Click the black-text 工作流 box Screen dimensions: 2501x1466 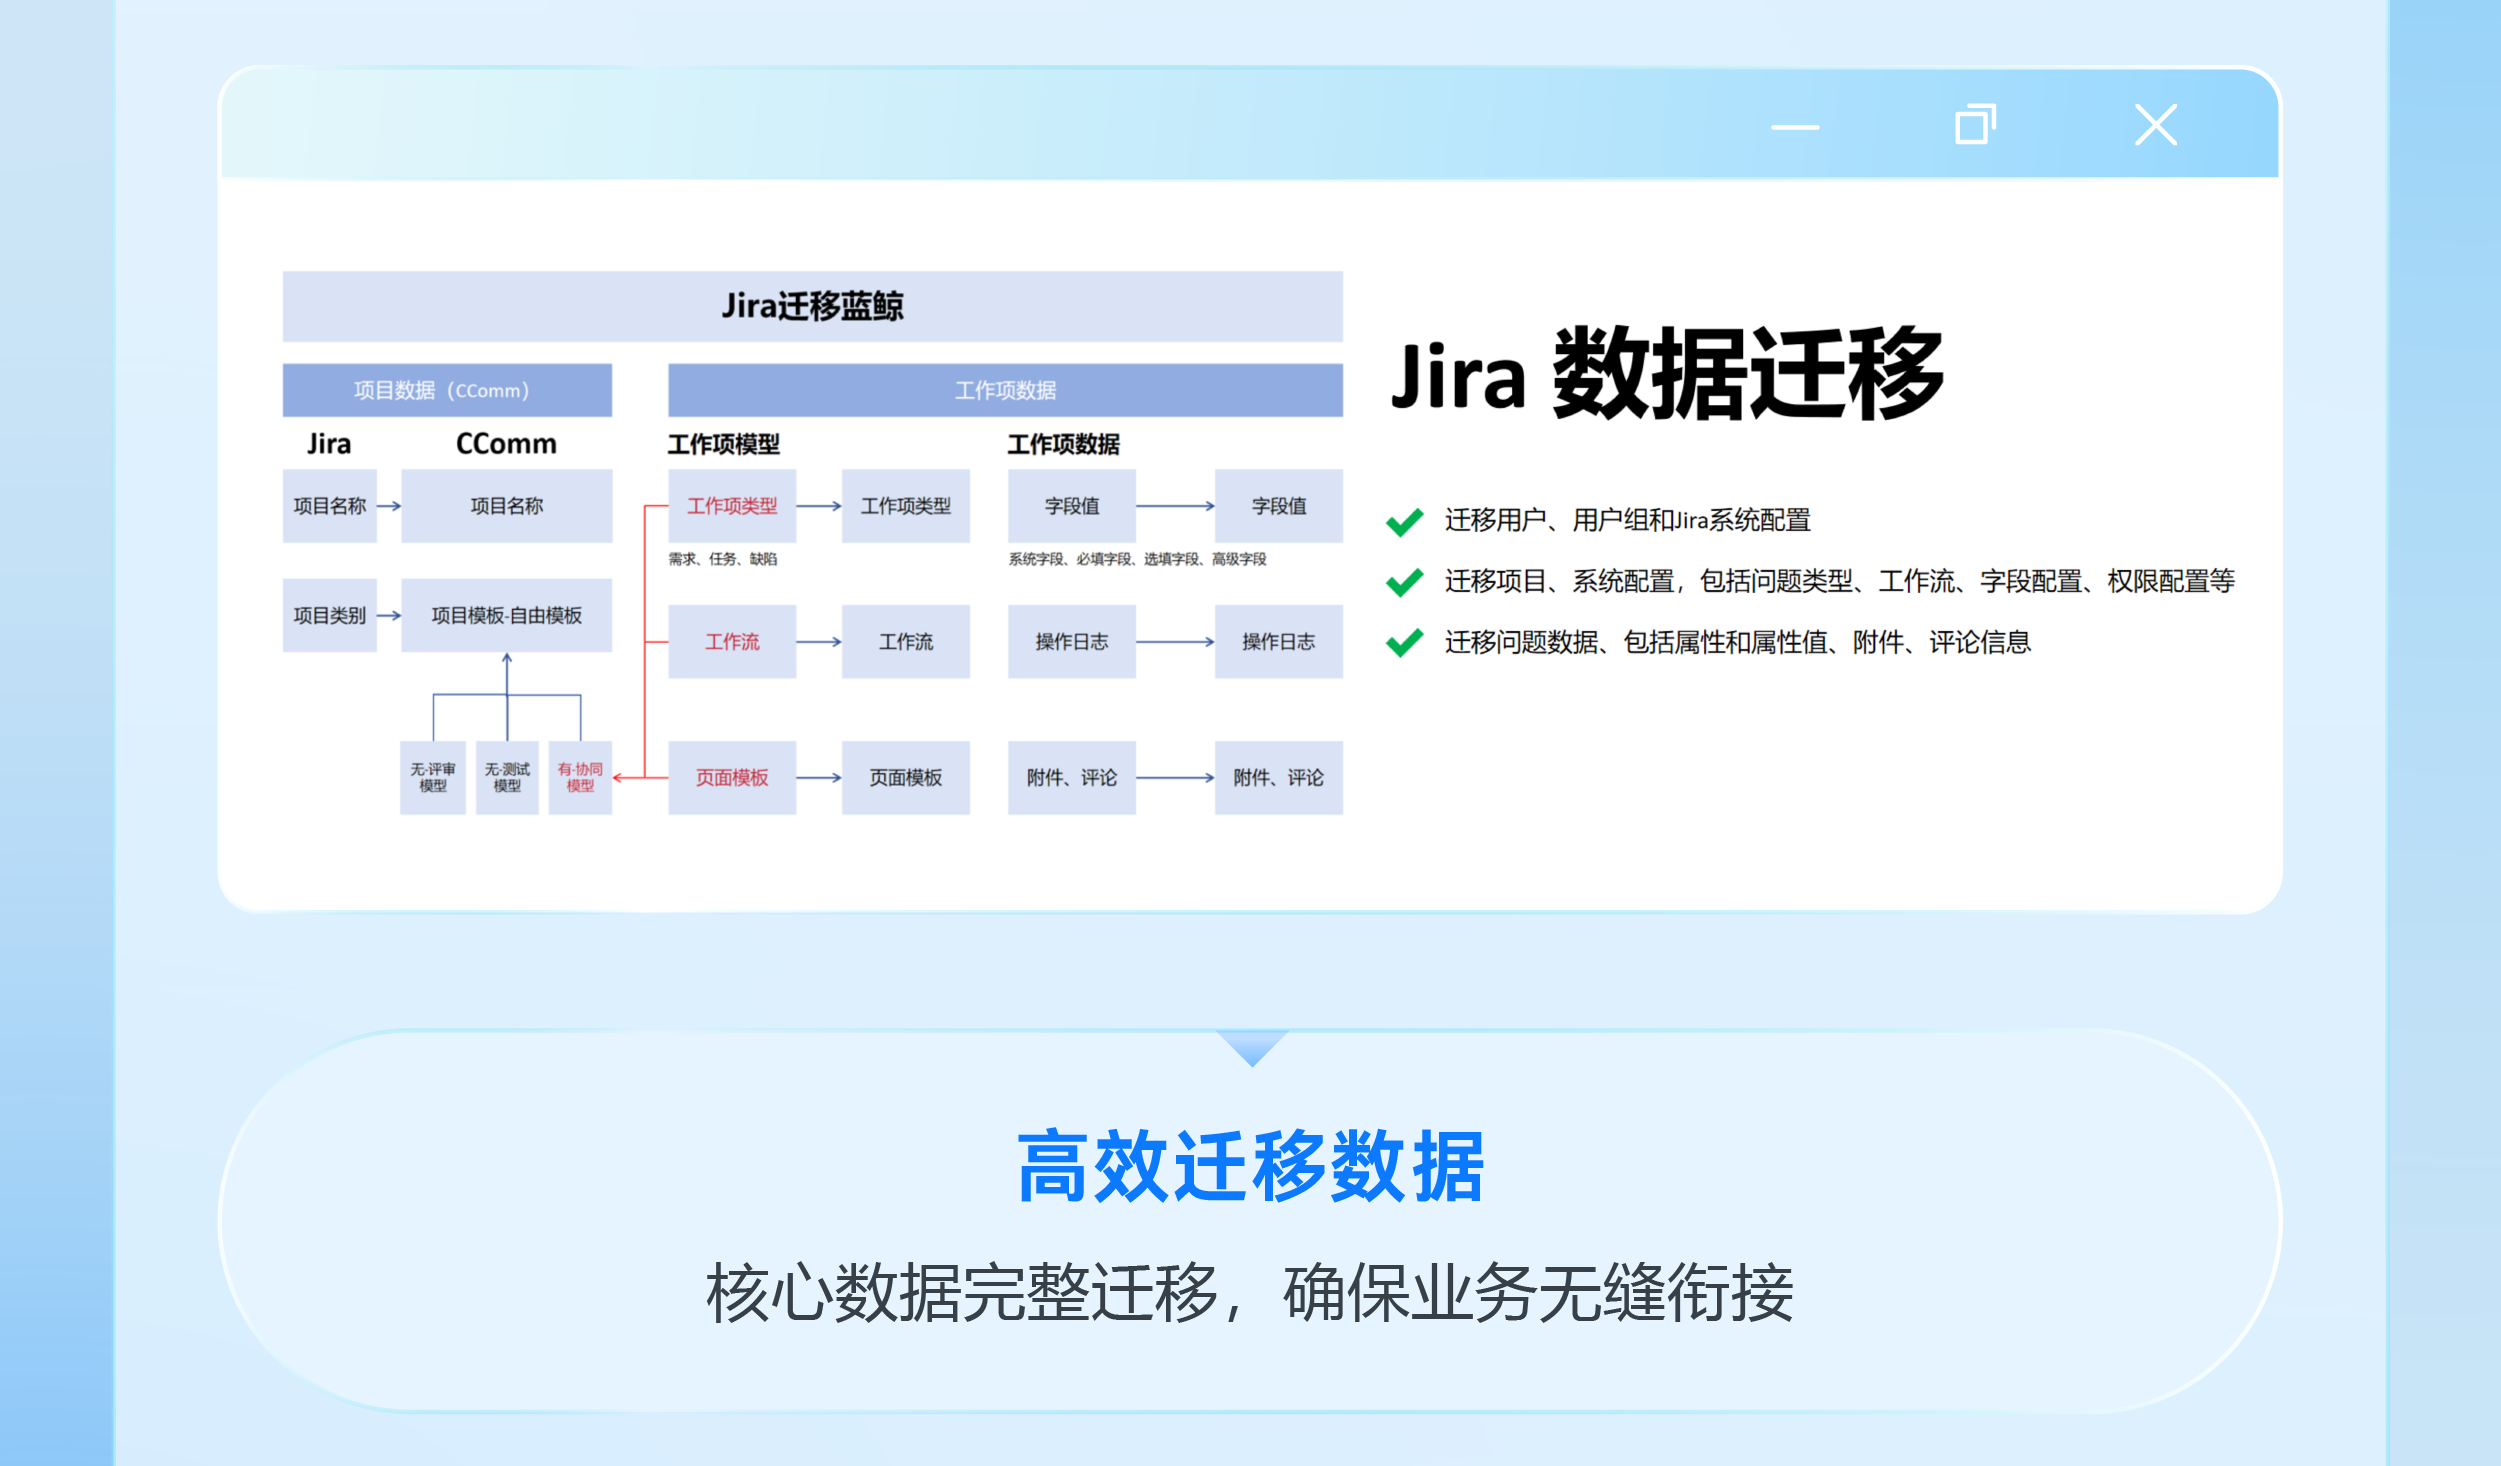coord(906,642)
